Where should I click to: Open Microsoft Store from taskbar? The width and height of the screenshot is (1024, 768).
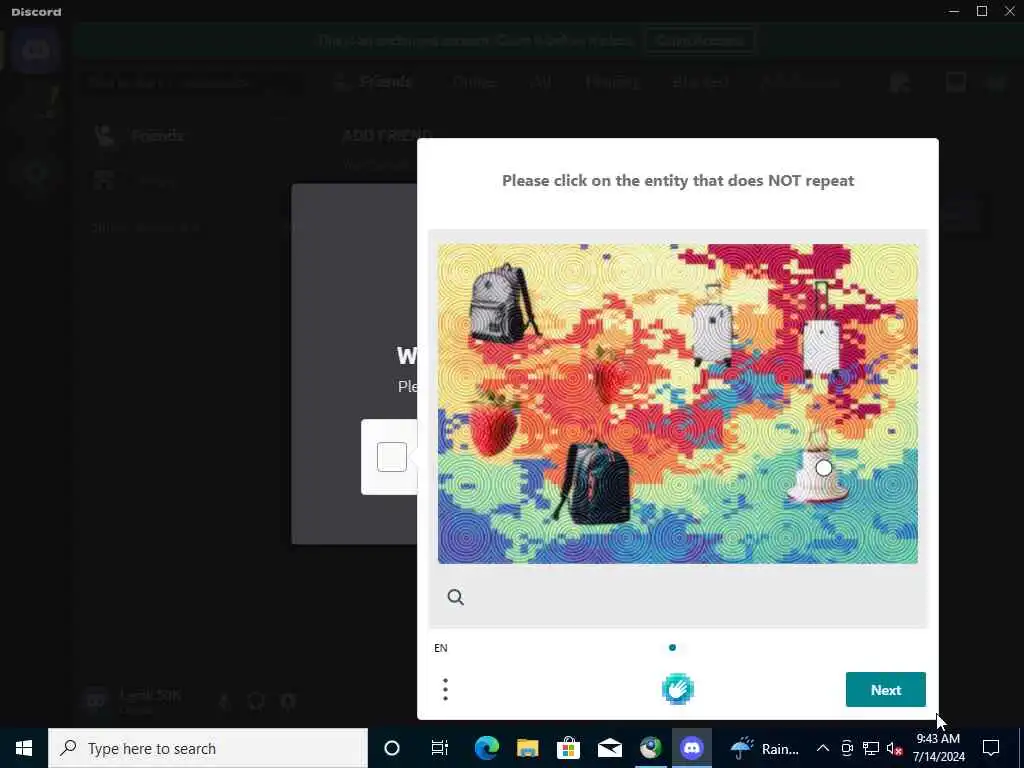pos(569,748)
